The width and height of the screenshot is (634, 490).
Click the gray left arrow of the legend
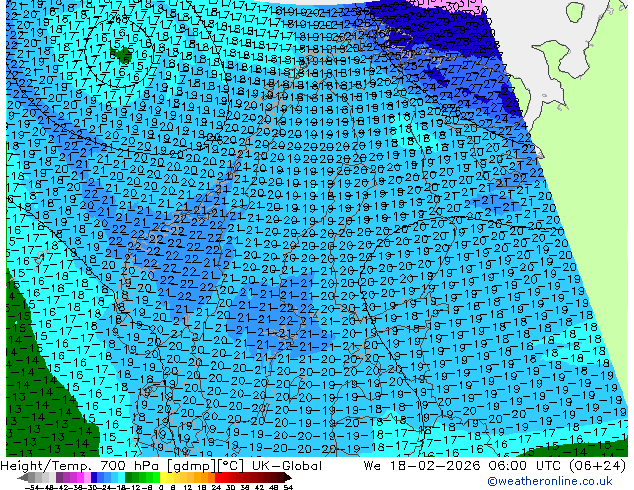tap(23, 477)
